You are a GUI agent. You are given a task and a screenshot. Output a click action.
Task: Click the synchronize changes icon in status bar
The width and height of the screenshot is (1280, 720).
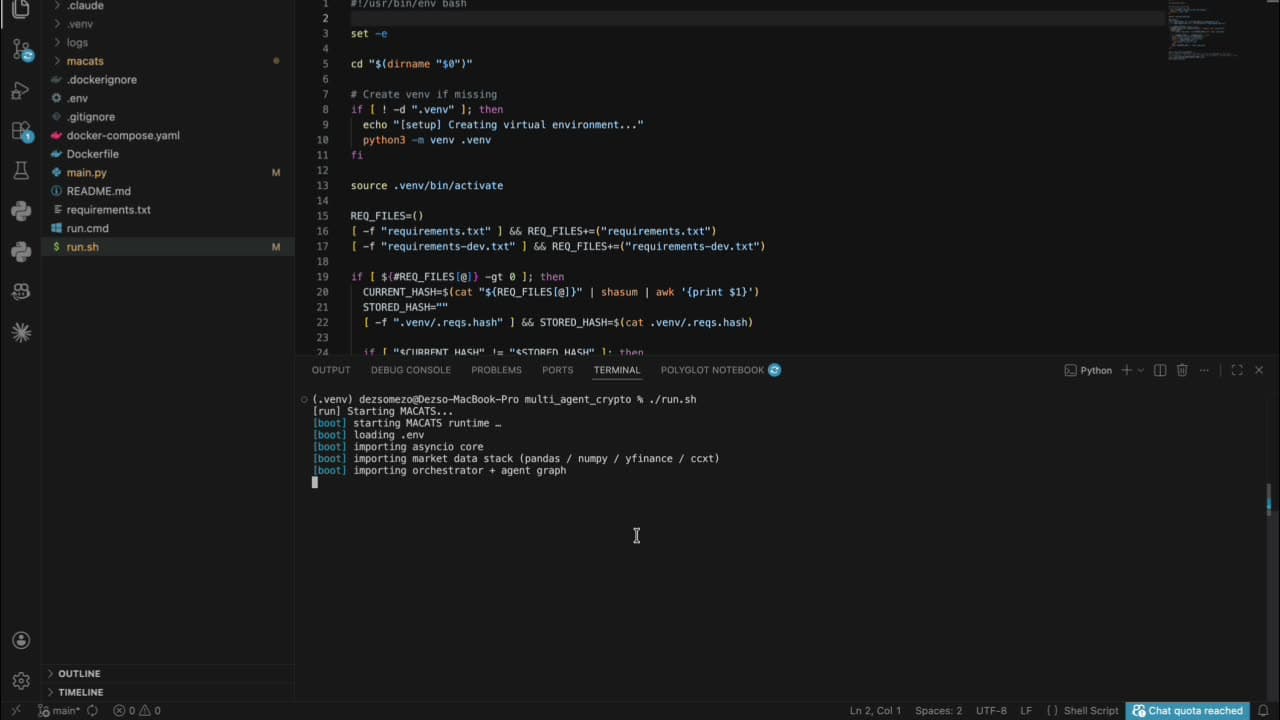[92, 711]
